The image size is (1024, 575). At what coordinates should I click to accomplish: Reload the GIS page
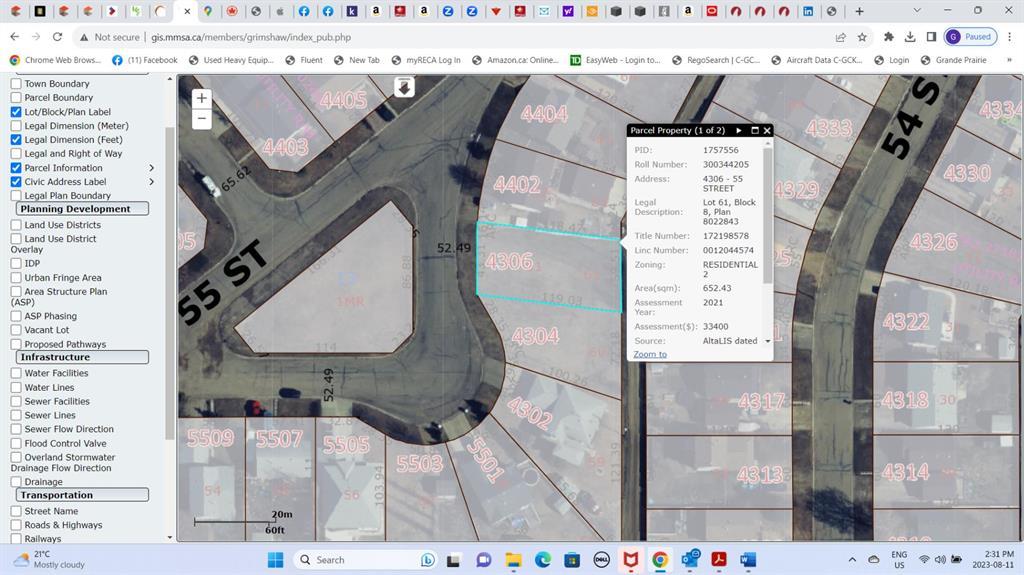pyautogui.click(x=57, y=37)
